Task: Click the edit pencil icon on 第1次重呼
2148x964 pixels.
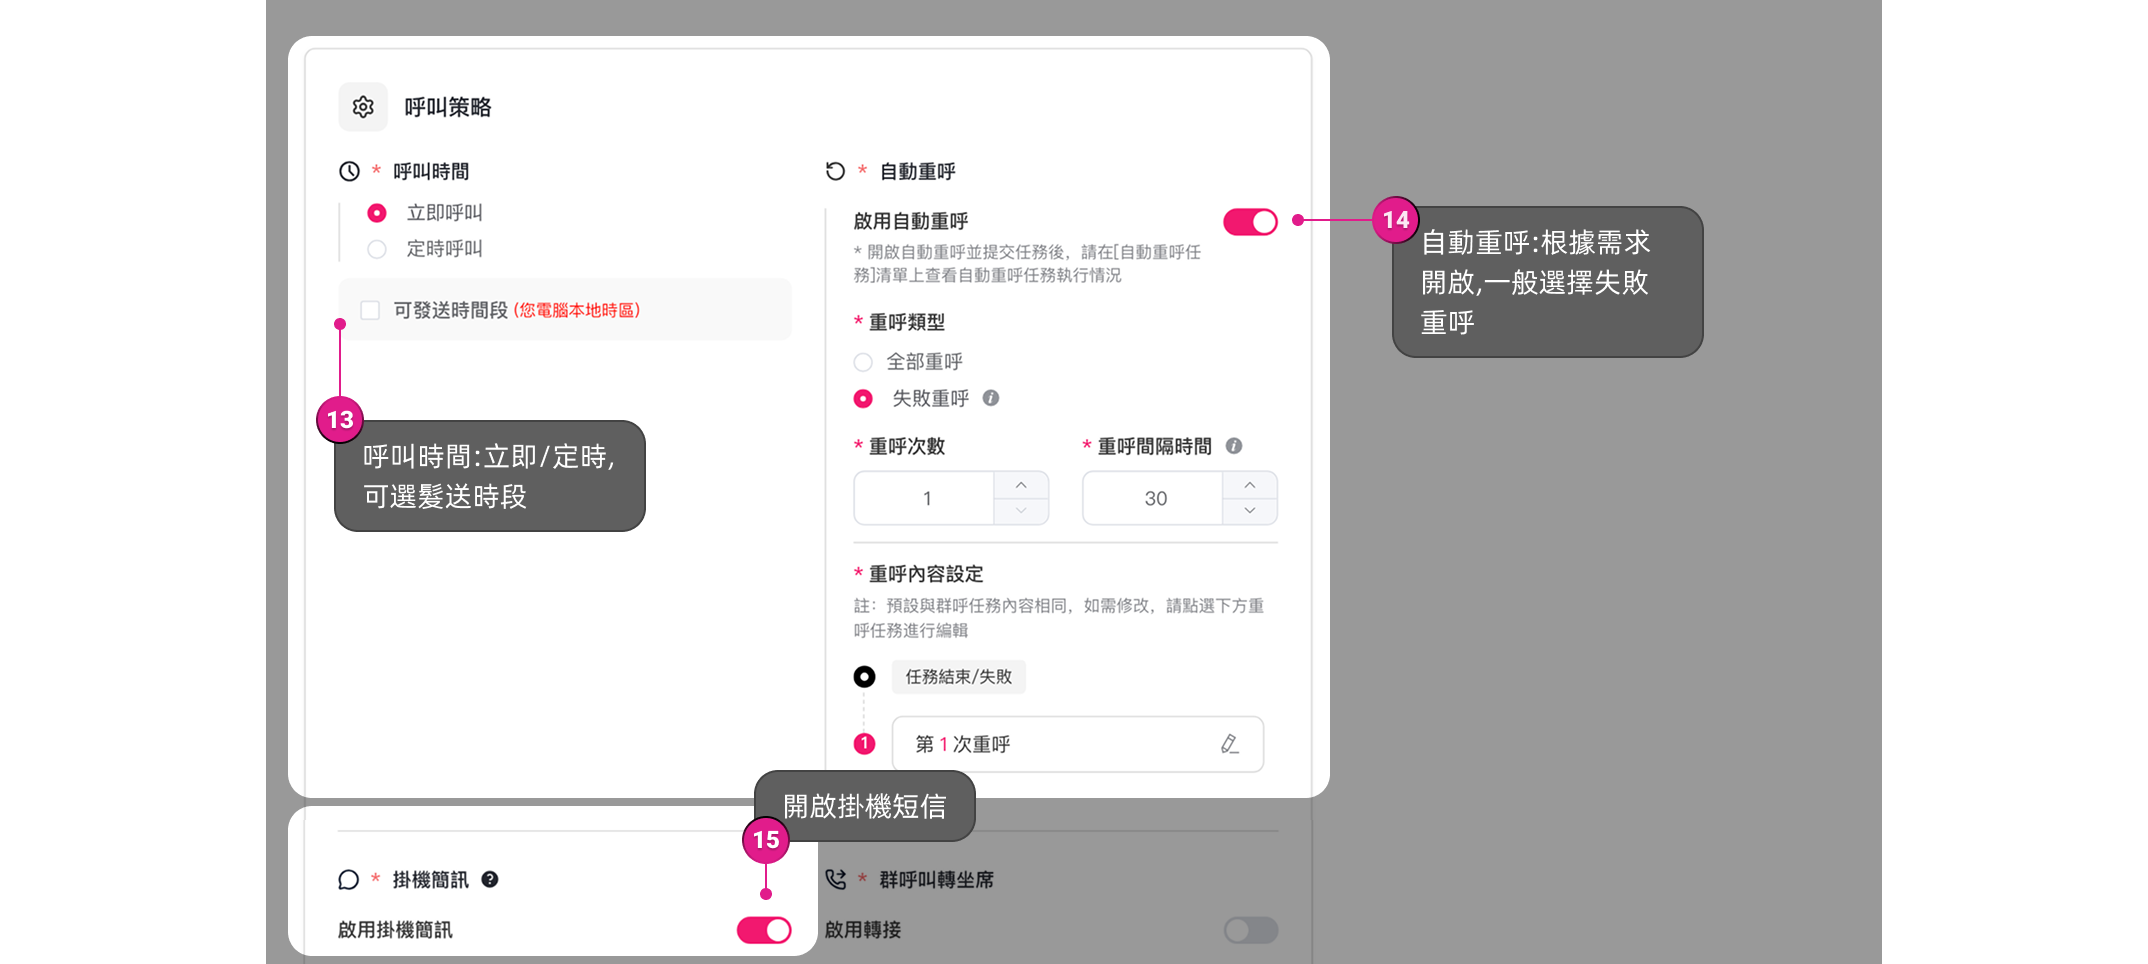Action: pos(1230,744)
